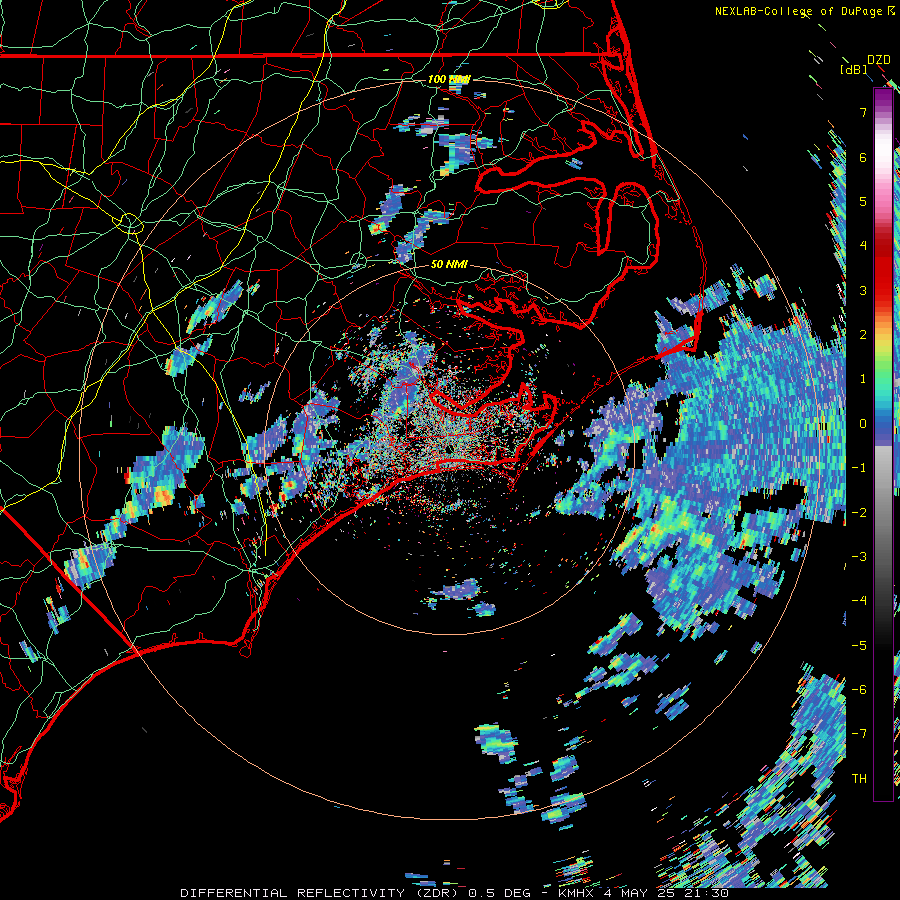Select the 6 dB scale label
This screenshot has width=900, height=900.
pyautogui.click(x=863, y=157)
